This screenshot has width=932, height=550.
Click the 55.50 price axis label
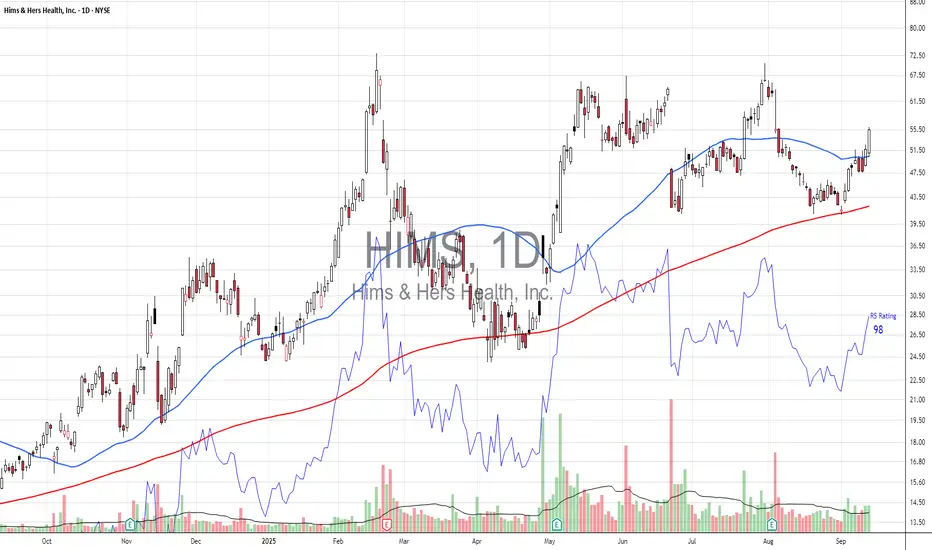point(917,129)
